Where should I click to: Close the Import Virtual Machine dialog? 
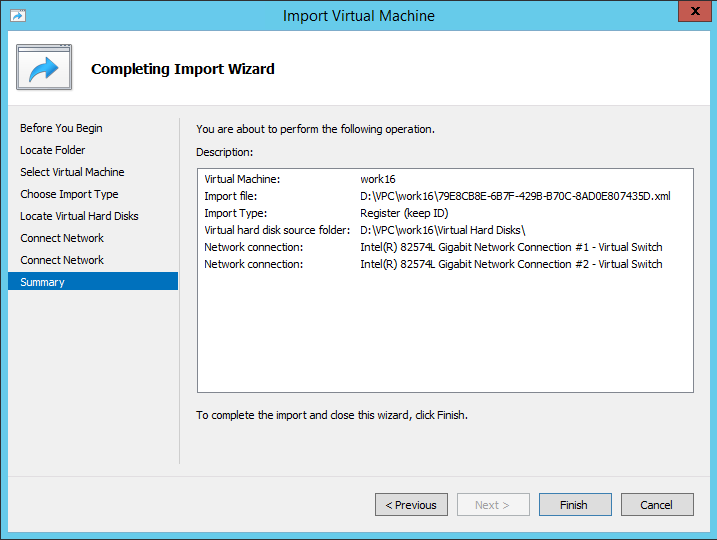pyautogui.click(x=691, y=12)
